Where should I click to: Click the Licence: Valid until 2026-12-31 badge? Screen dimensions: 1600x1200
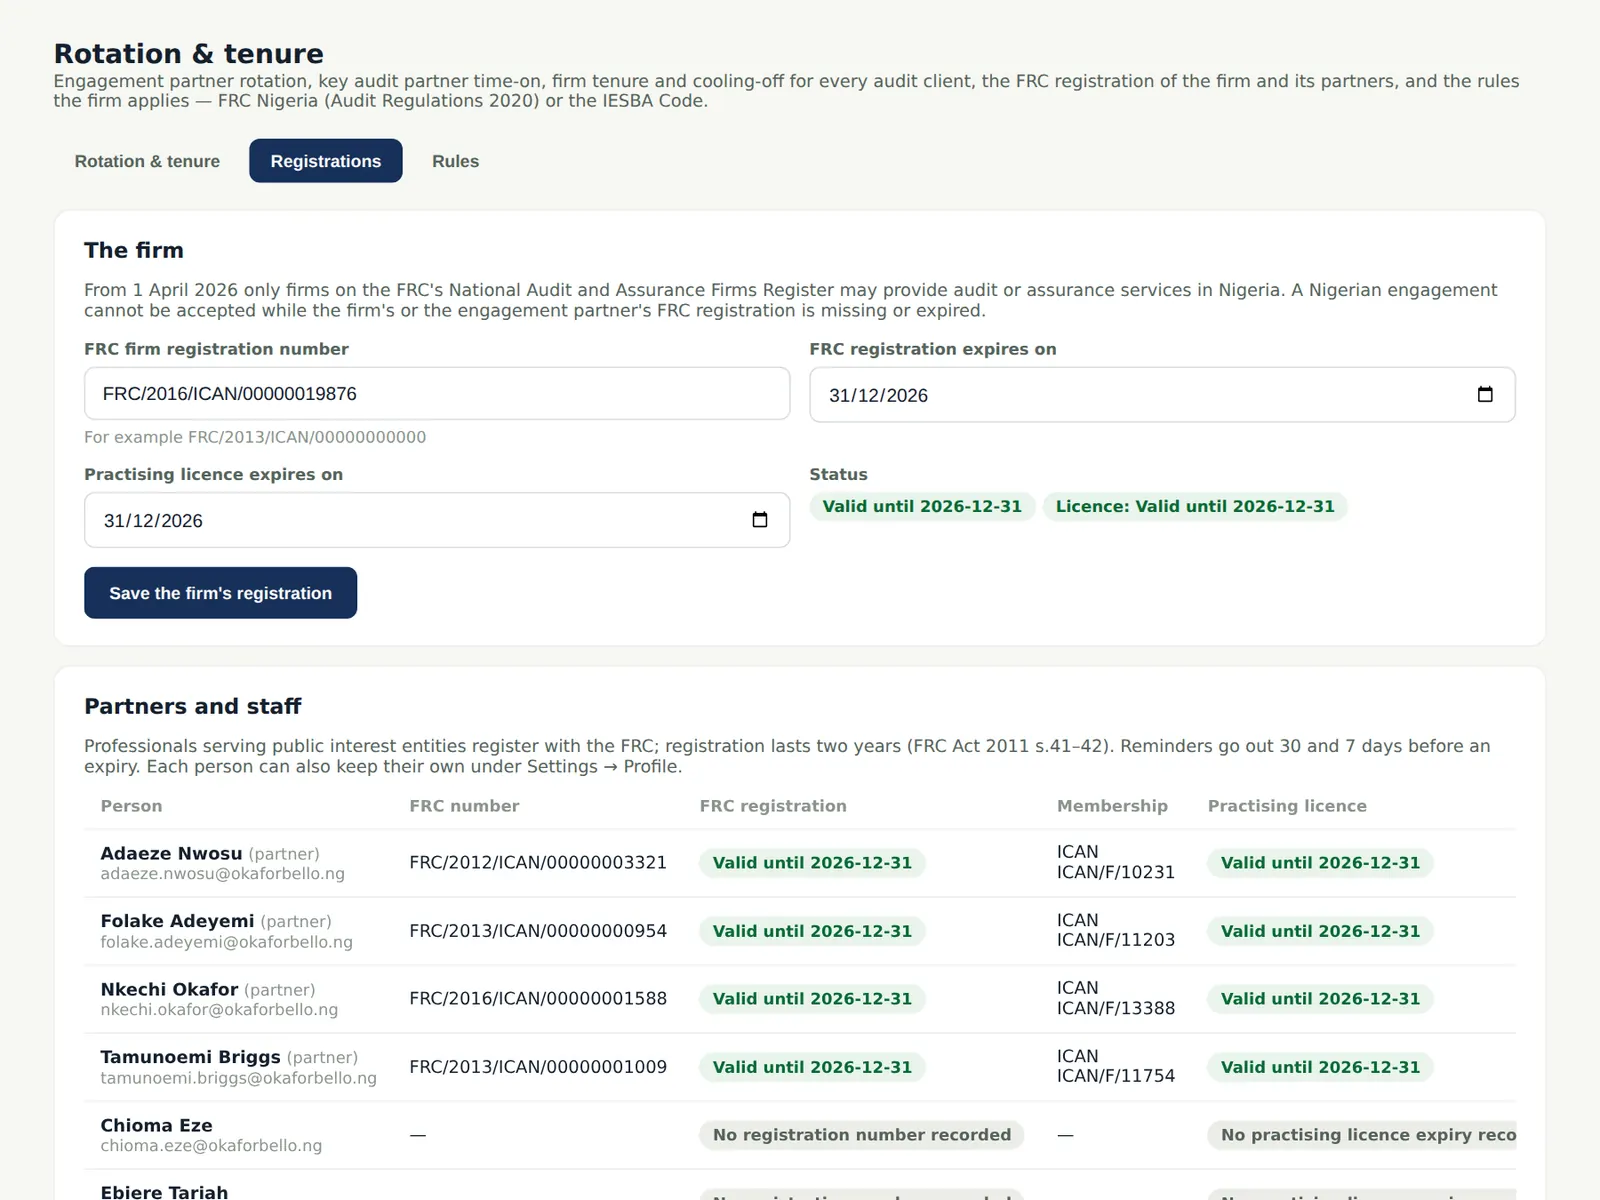tap(1195, 506)
